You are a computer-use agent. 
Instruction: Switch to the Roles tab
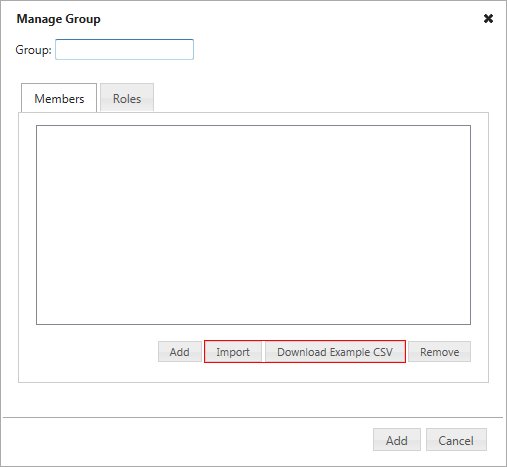(x=127, y=97)
